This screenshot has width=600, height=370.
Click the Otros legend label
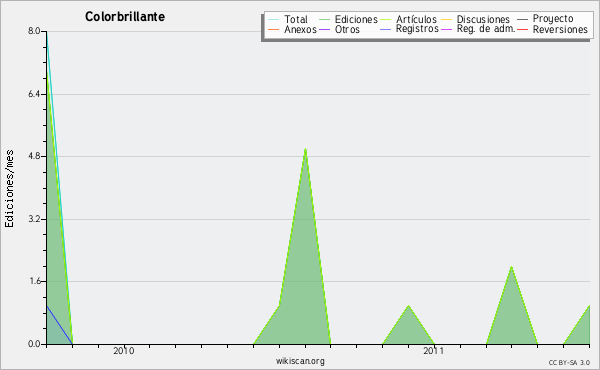(347, 29)
